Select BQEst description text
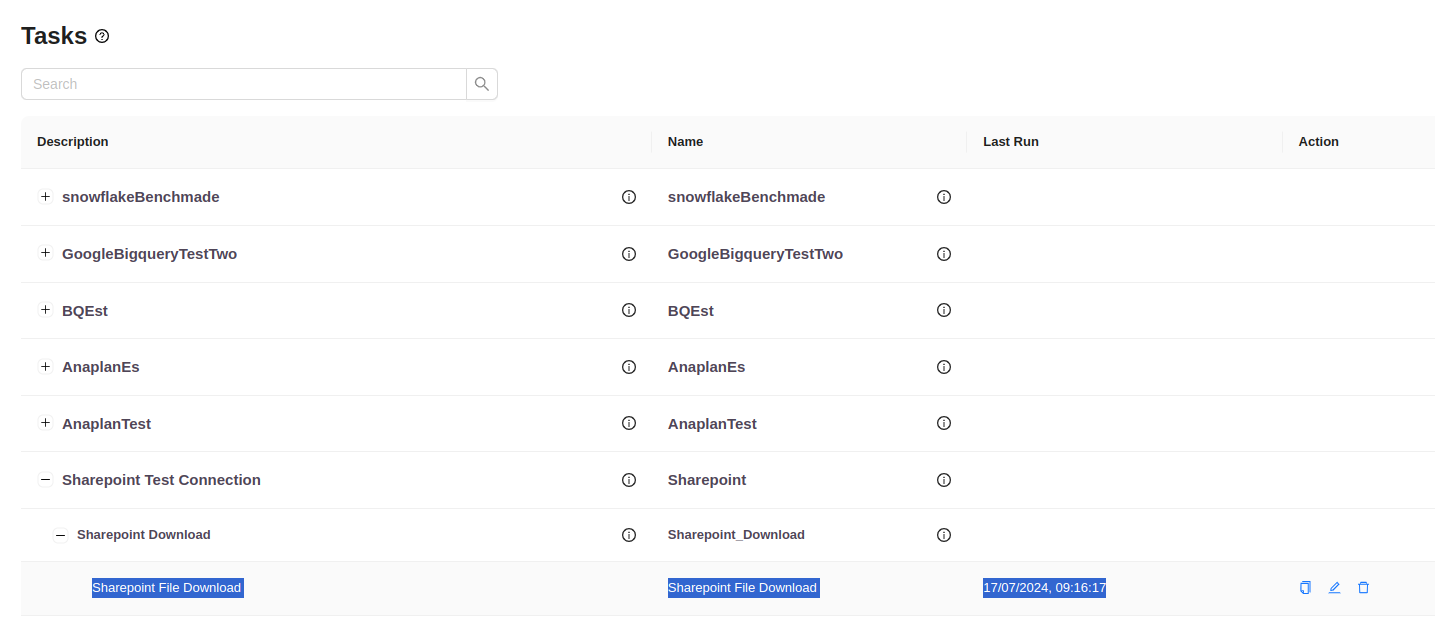The height and width of the screenshot is (628, 1435). pos(85,311)
